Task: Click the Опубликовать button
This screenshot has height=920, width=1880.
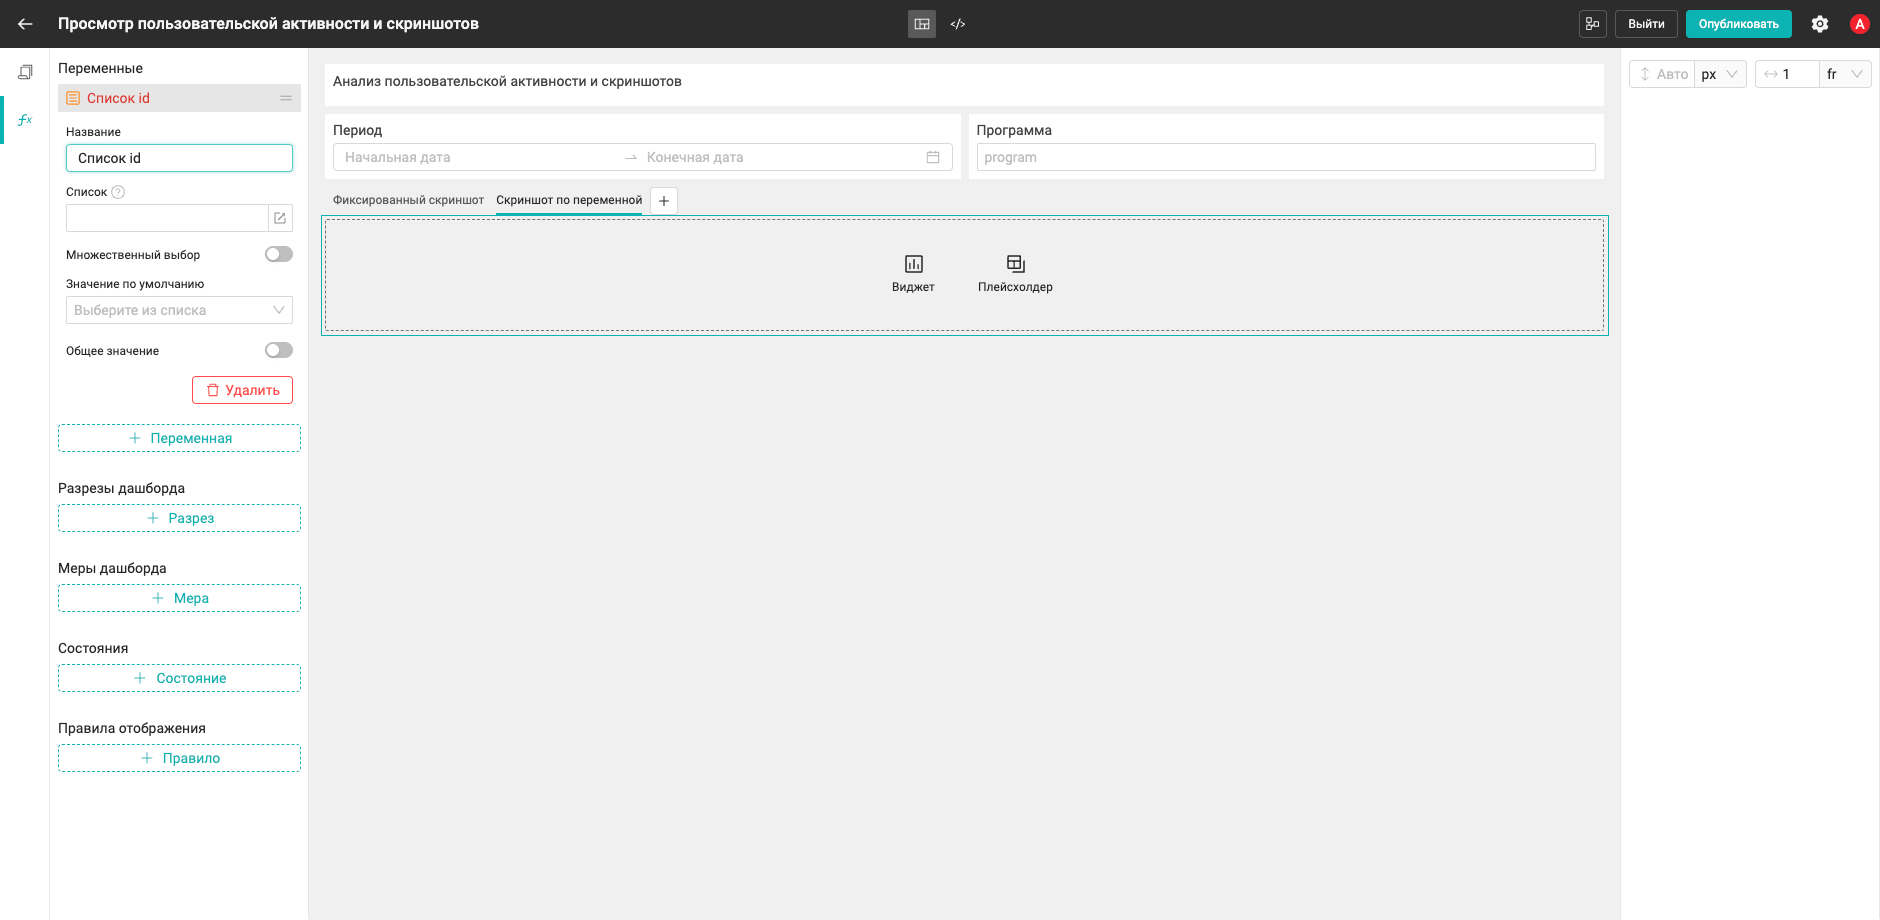Action: click(x=1738, y=24)
